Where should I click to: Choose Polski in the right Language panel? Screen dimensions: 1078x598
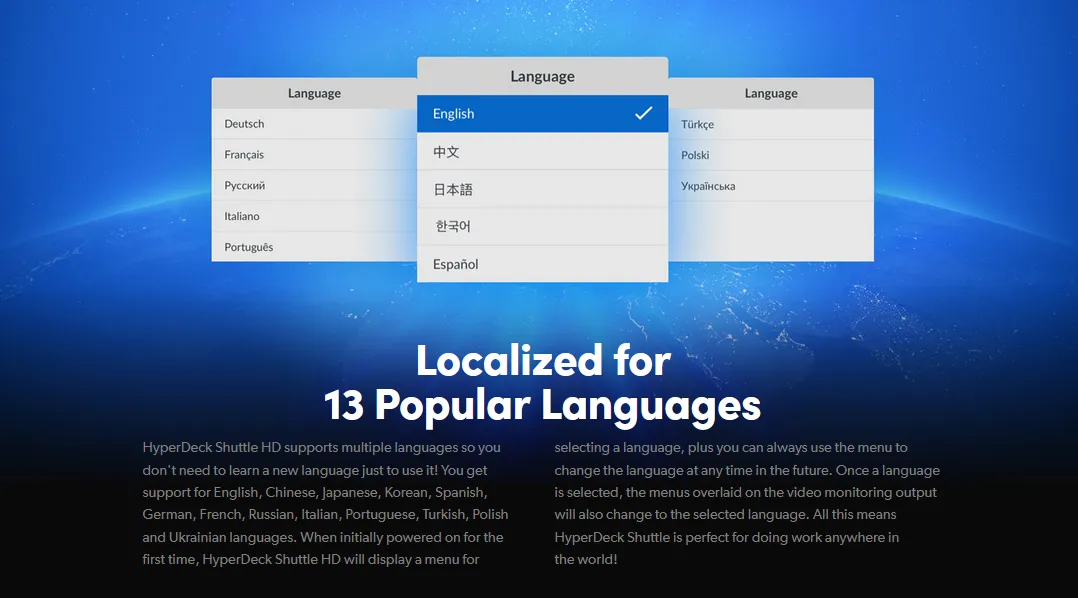click(771, 155)
